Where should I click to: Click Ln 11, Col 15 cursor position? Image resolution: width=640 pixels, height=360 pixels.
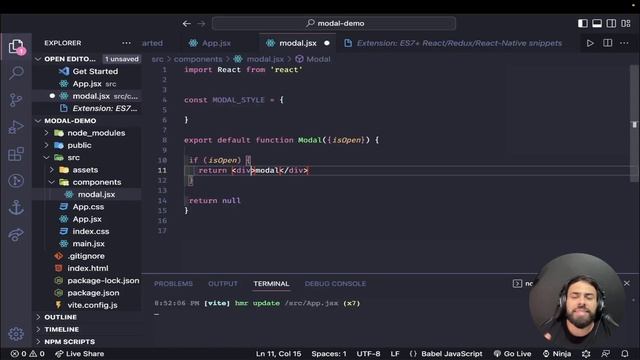click(278, 354)
